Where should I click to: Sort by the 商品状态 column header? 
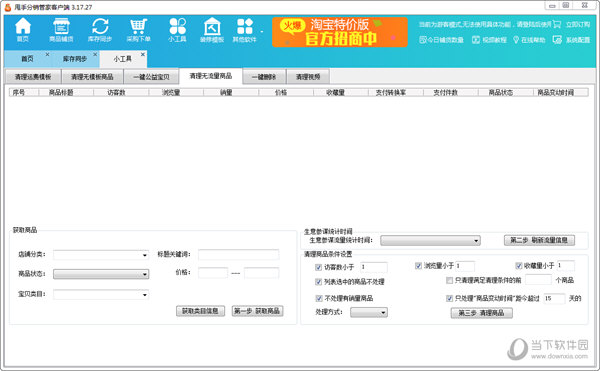point(505,92)
